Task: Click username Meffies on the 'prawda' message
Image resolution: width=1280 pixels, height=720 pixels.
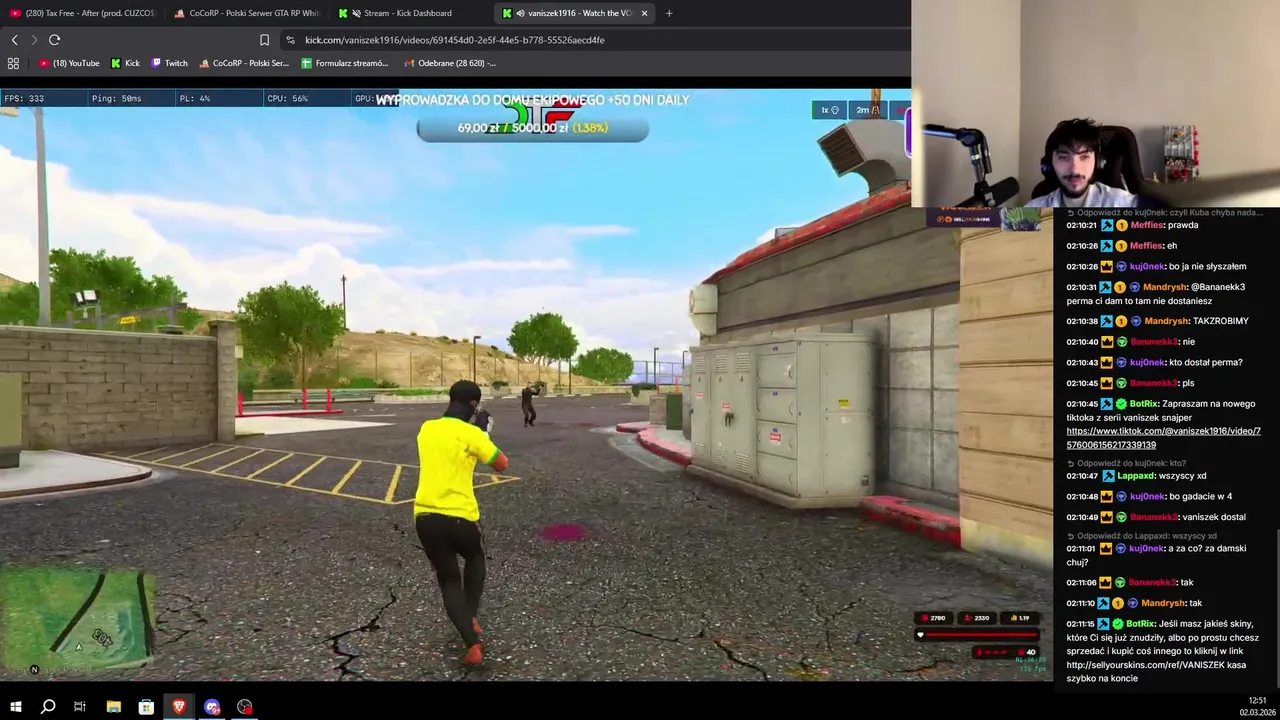Action: click(1146, 225)
